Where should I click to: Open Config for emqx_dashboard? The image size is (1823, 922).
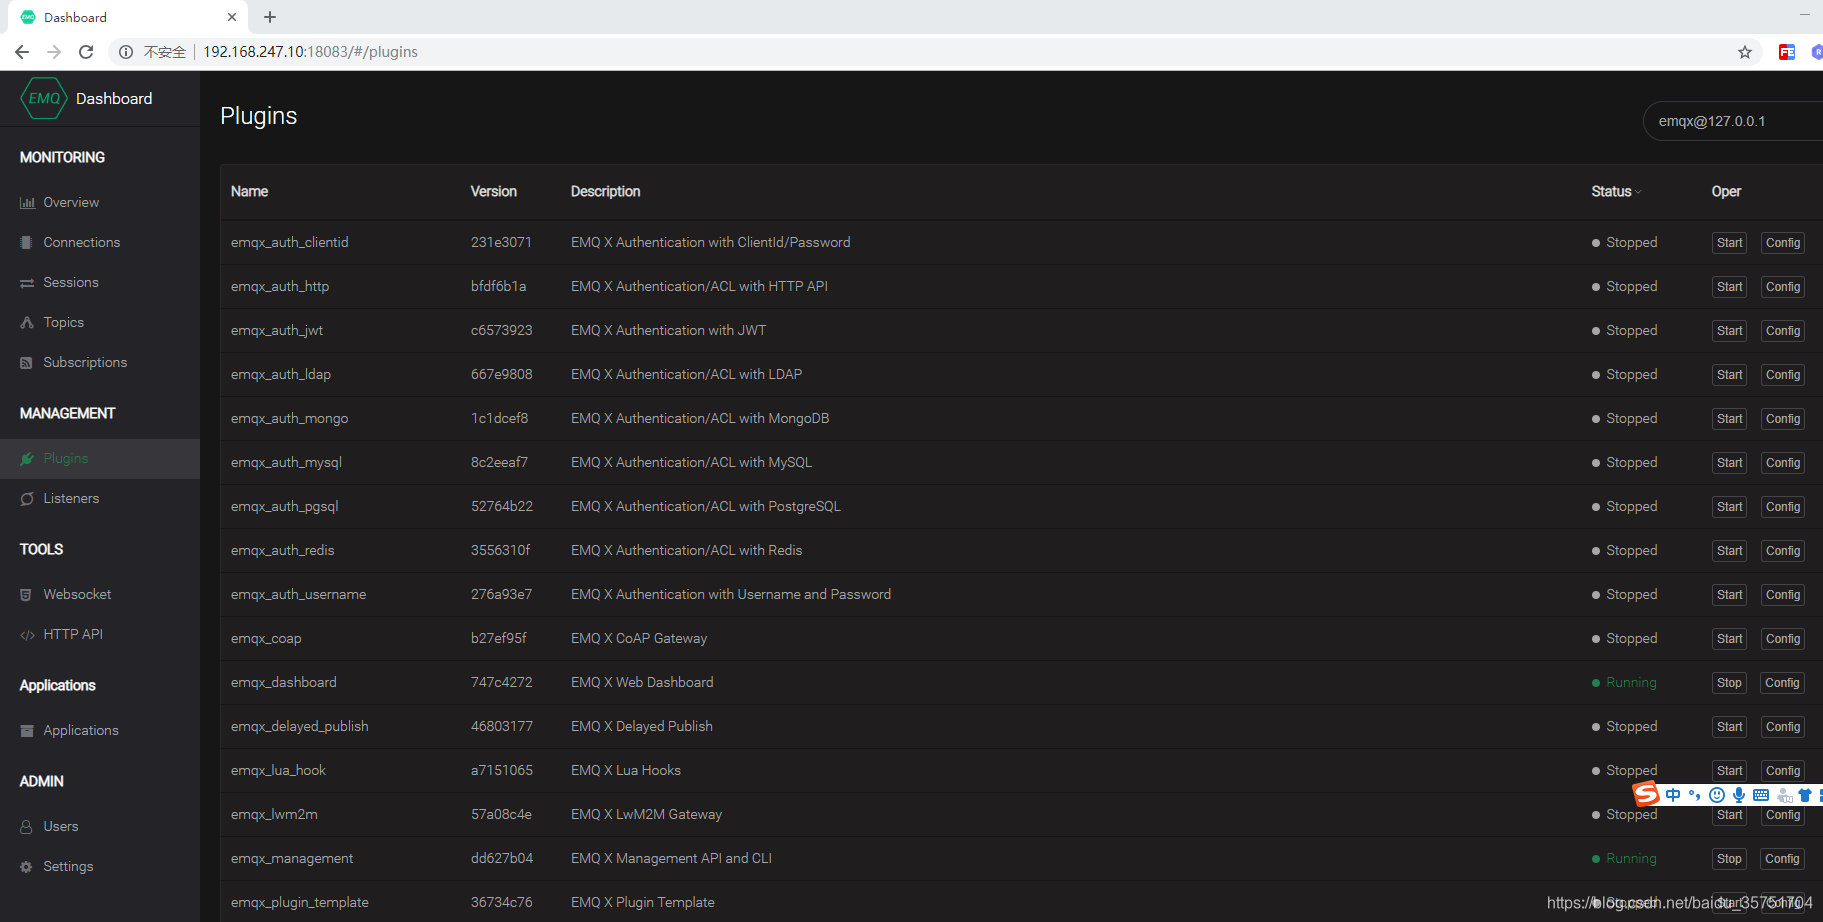click(1783, 683)
